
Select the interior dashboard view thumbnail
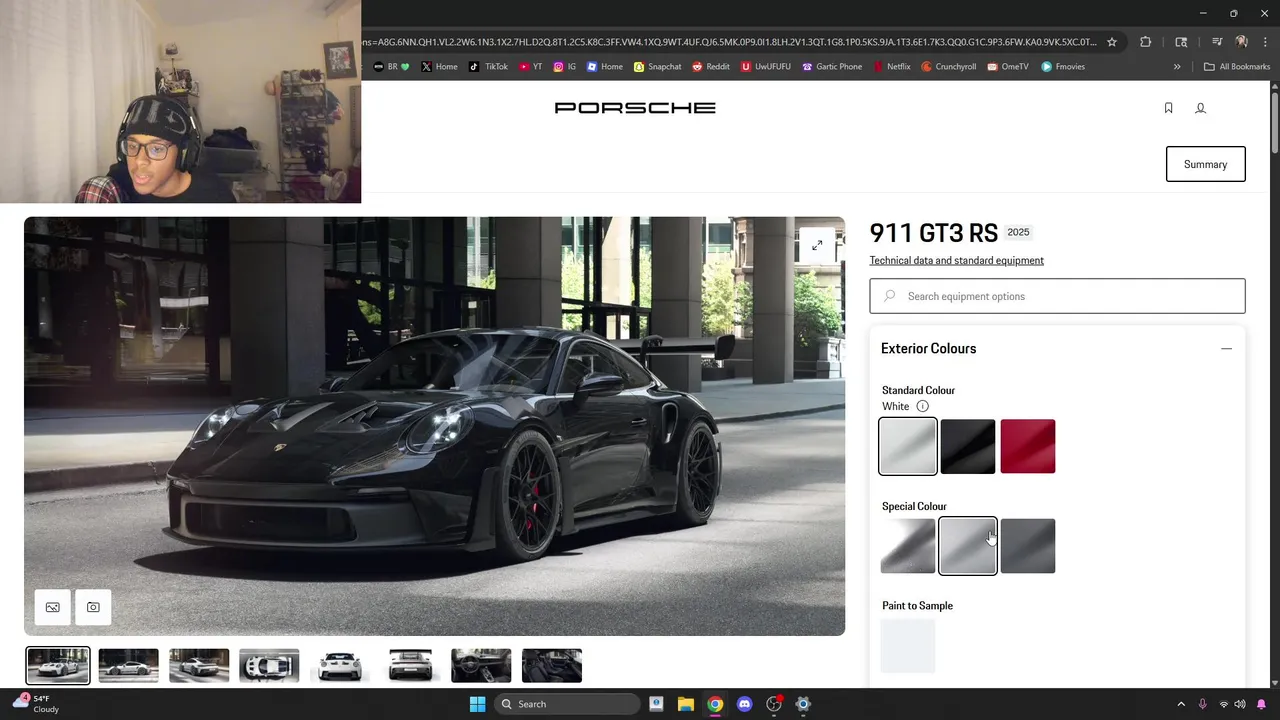[x=481, y=666]
